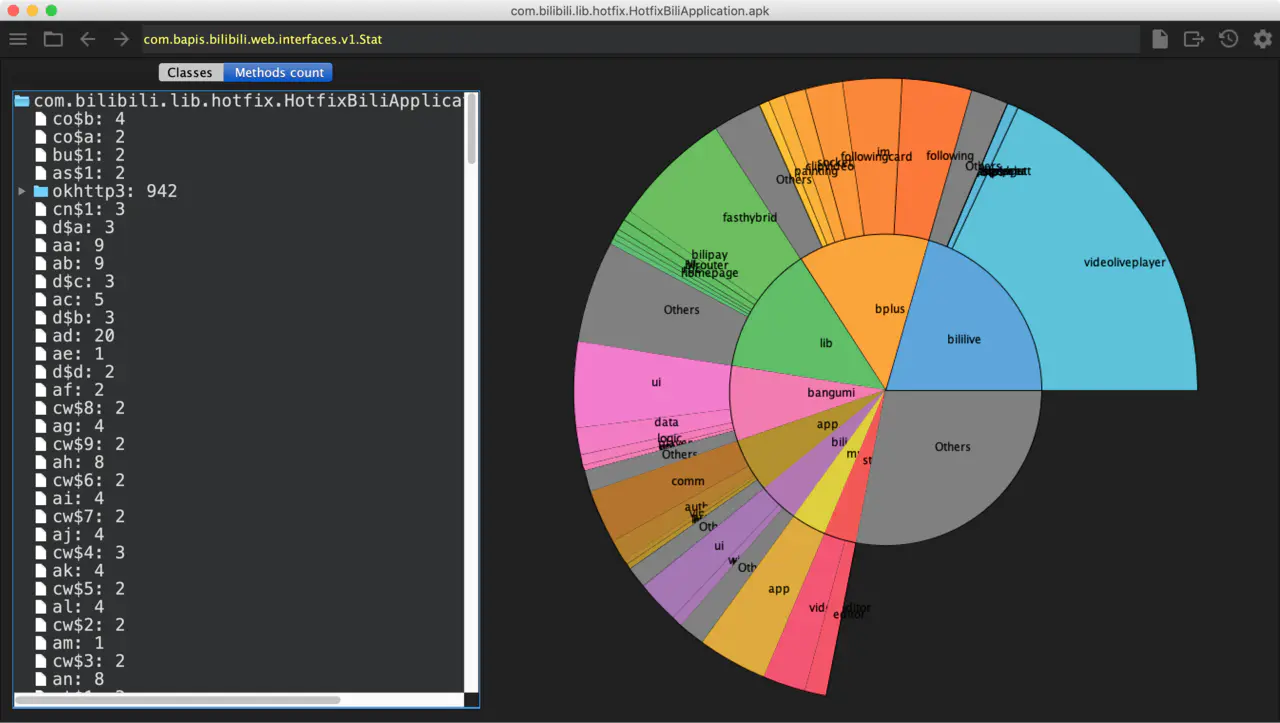Select the 'aa: 9' row
1280x723 pixels.
238,245
